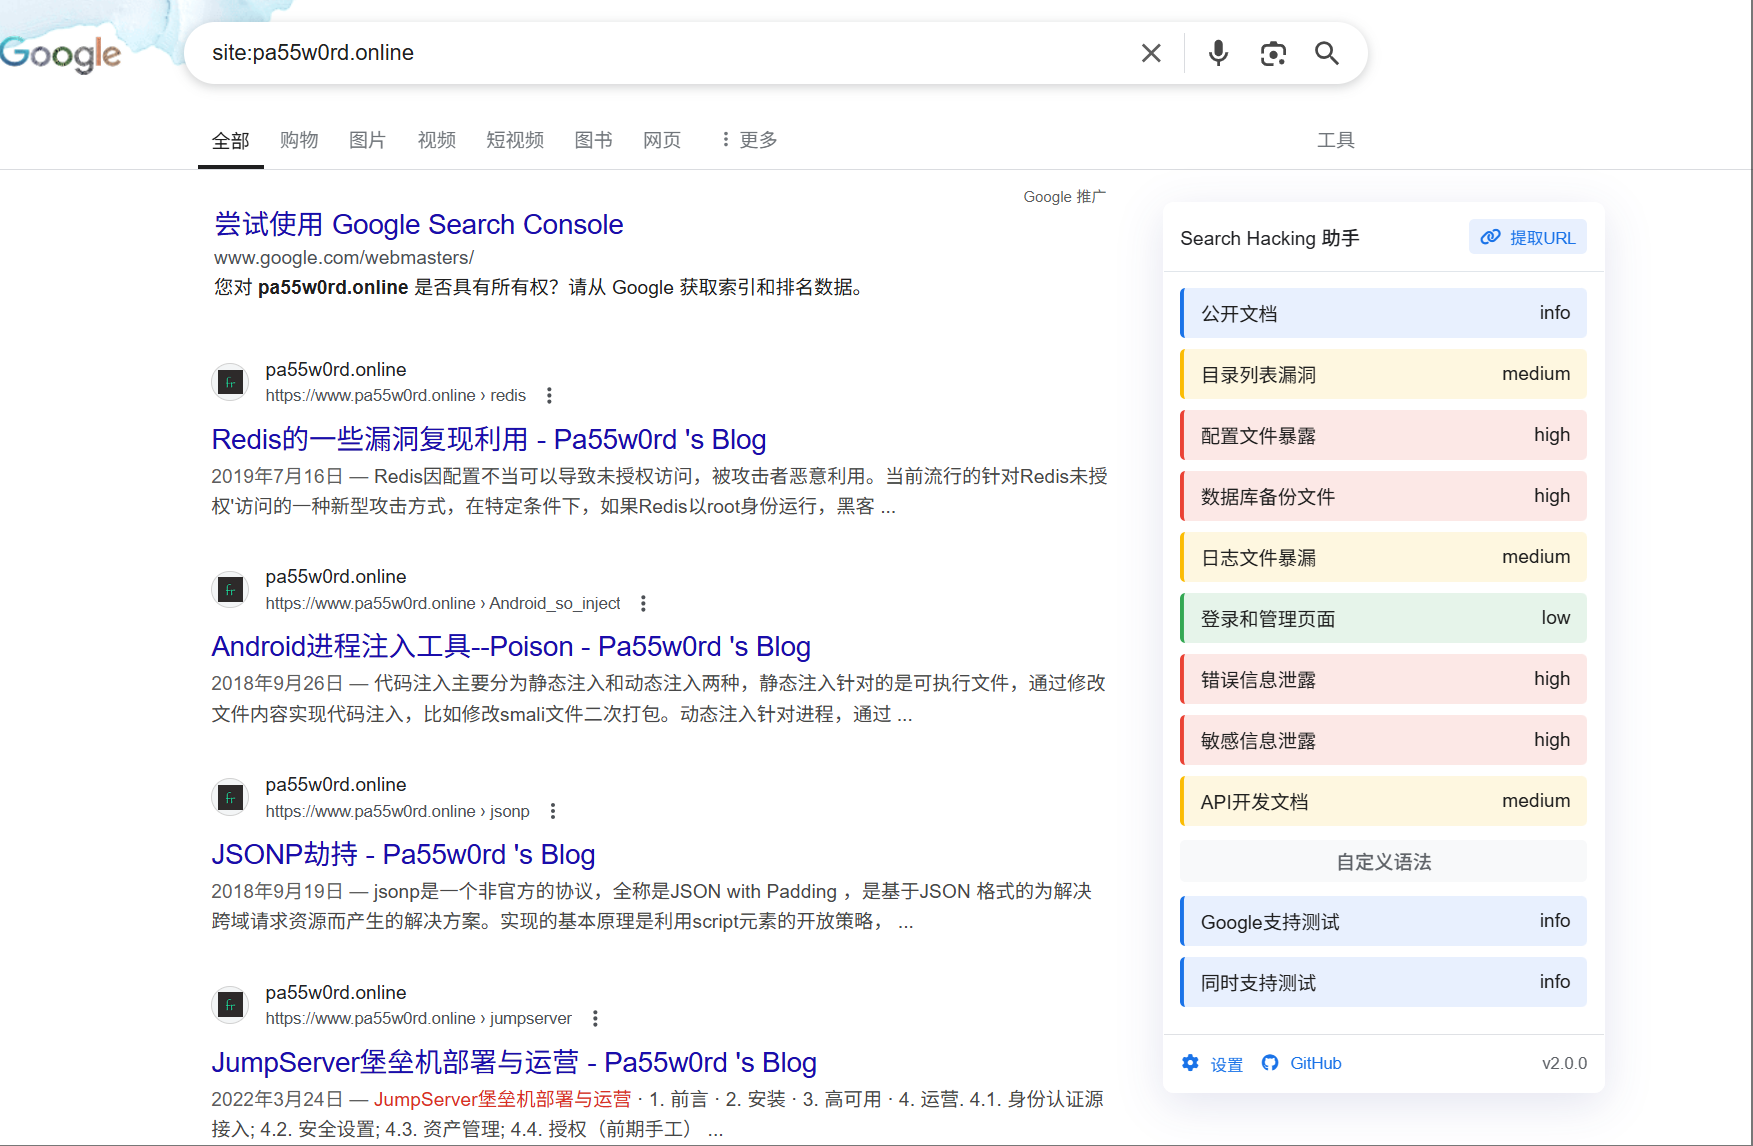The image size is (1753, 1146).
Task: Run the 日志文件暴漏 medium dork
Action: (x=1383, y=557)
